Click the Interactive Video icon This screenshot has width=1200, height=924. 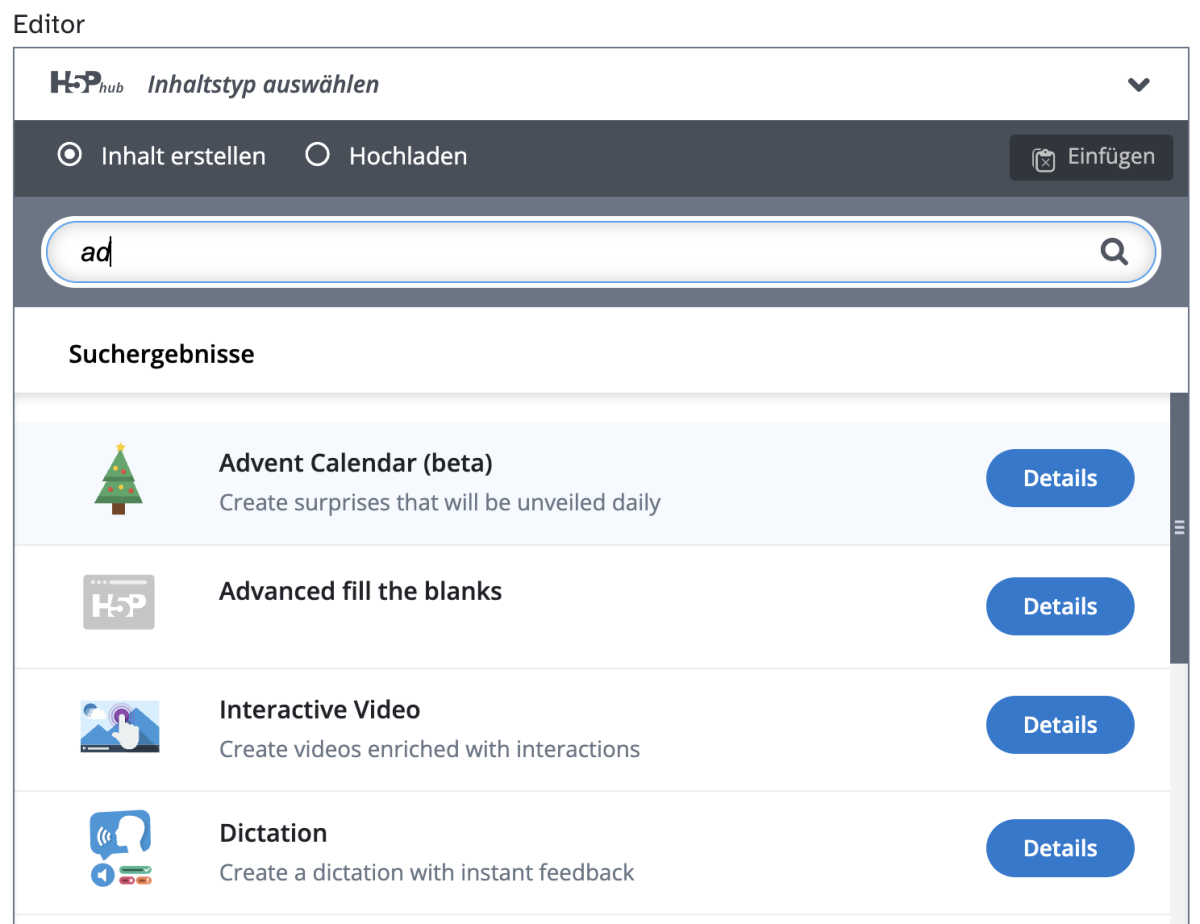pos(119,726)
